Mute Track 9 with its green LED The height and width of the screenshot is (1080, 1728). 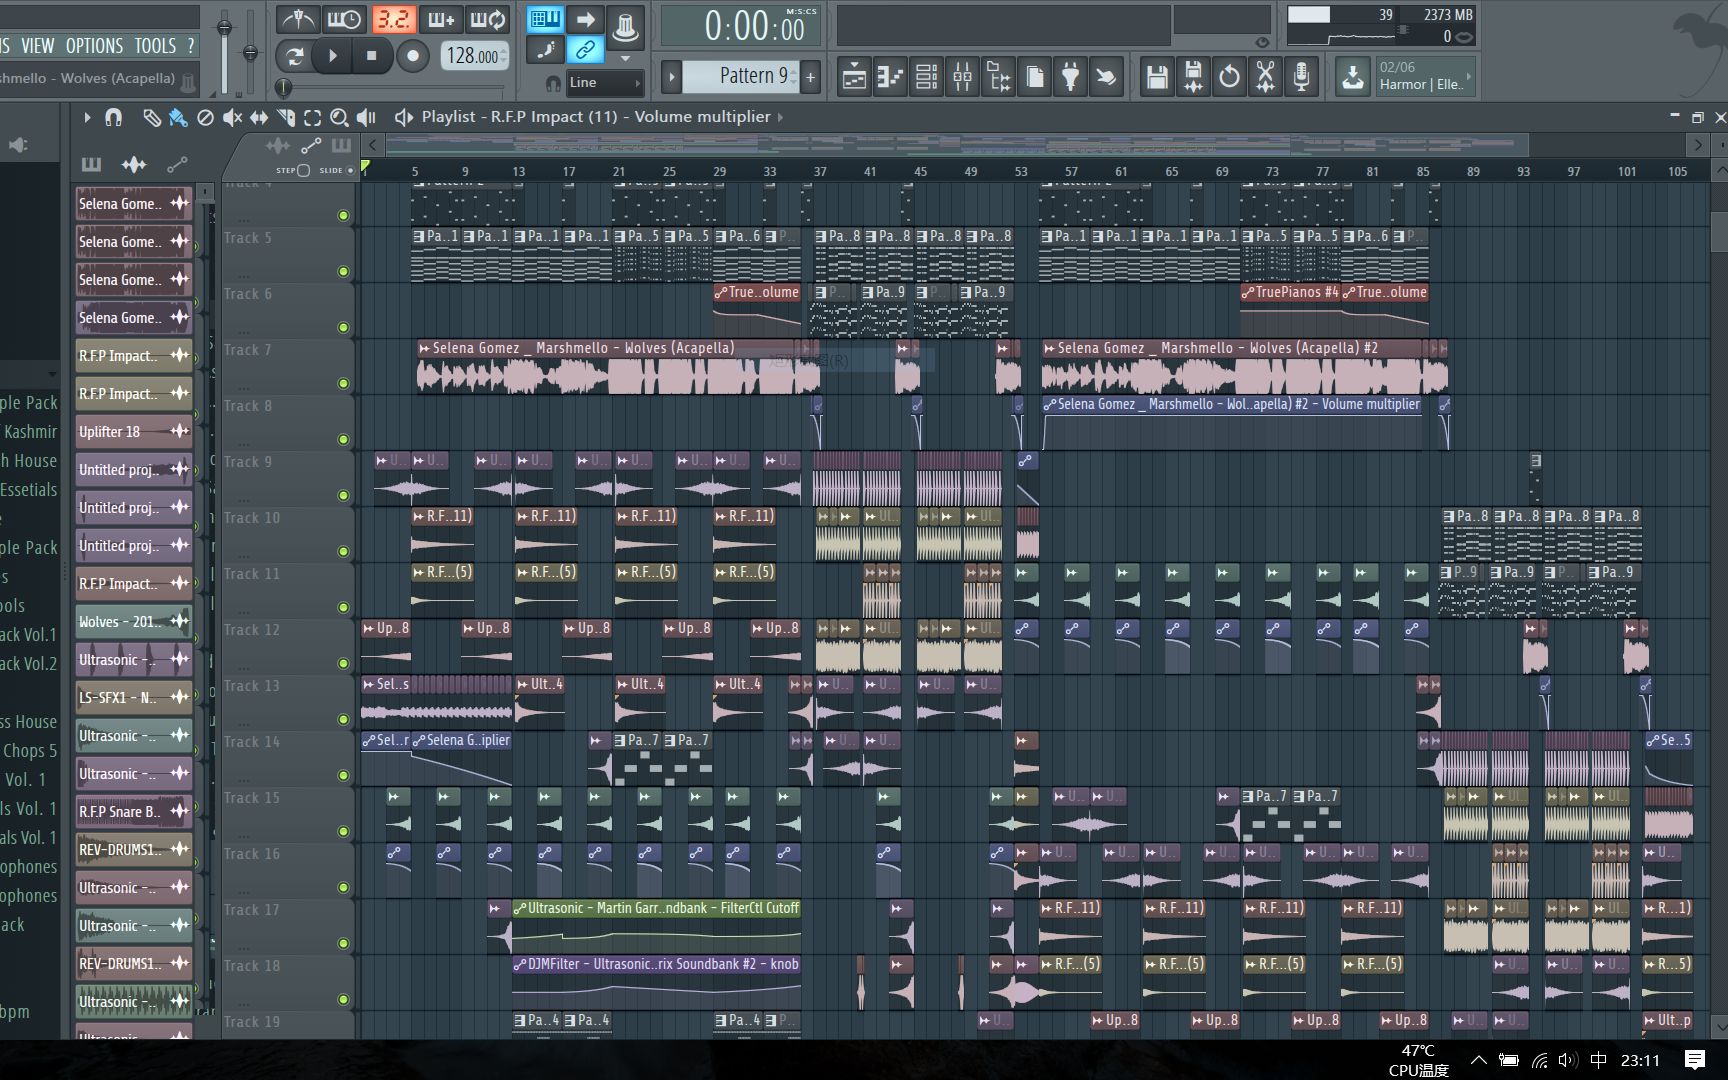(x=343, y=495)
